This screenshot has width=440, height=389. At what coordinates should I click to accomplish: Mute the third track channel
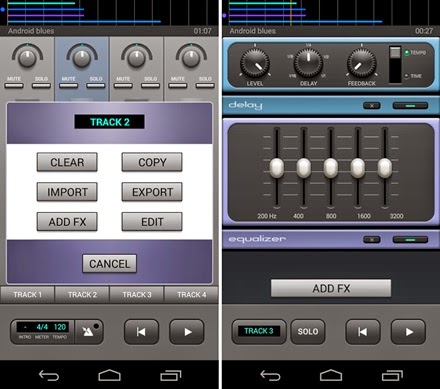click(x=123, y=85)
